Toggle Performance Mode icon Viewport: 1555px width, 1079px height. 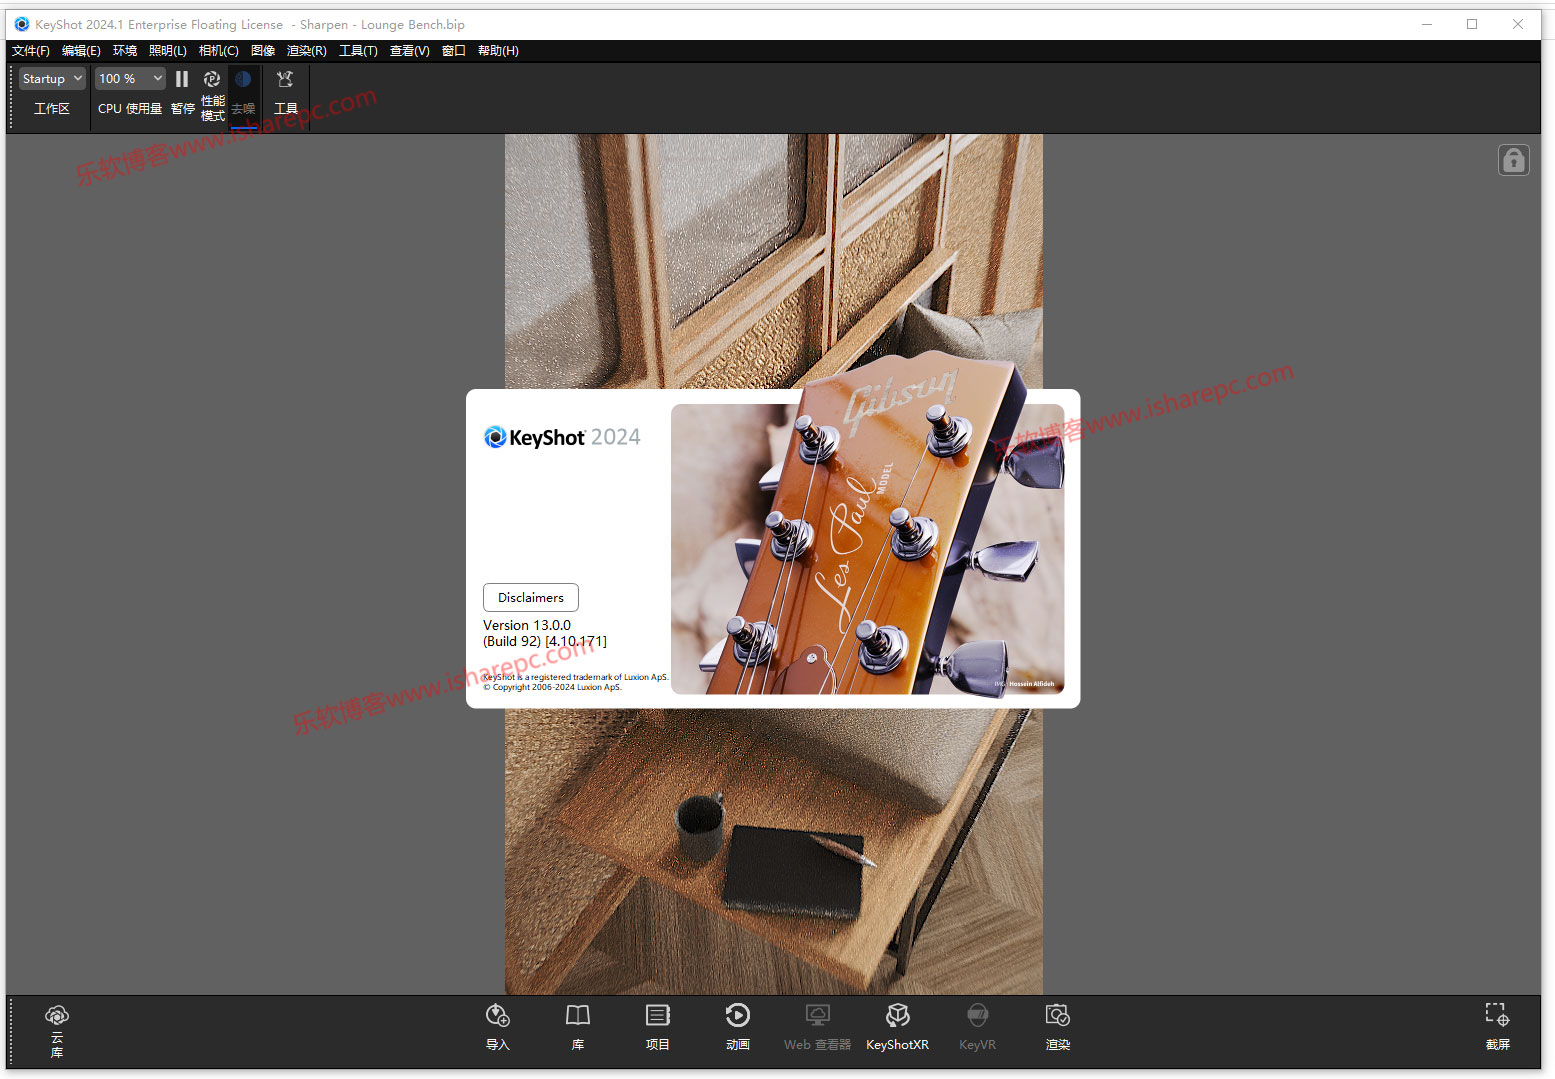pos(212,79)
